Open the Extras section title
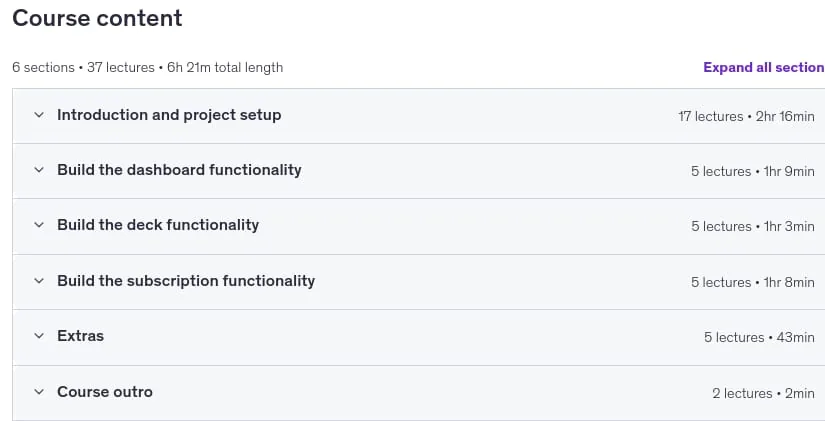Image resolution: width=825 pixels, height=421 pixels. pyautogui.click(x=81, y=336)
